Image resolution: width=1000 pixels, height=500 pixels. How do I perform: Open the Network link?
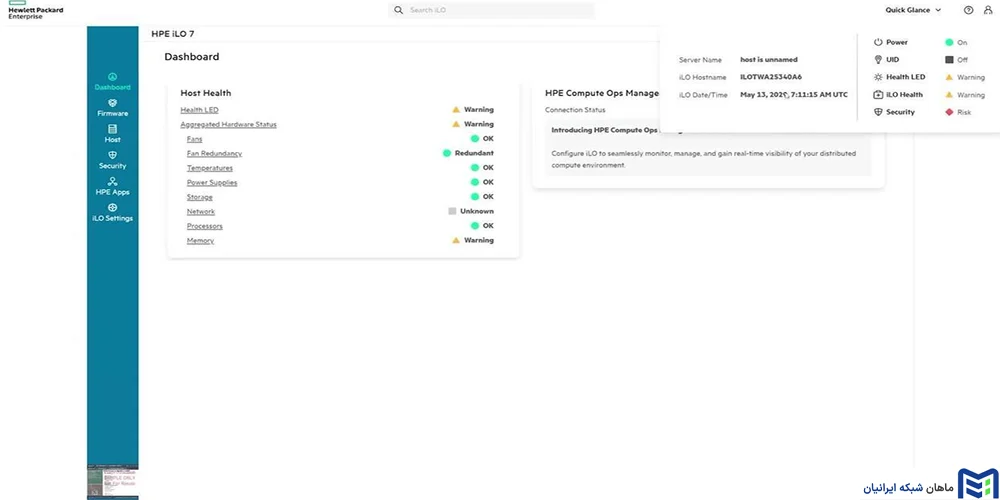201,211
